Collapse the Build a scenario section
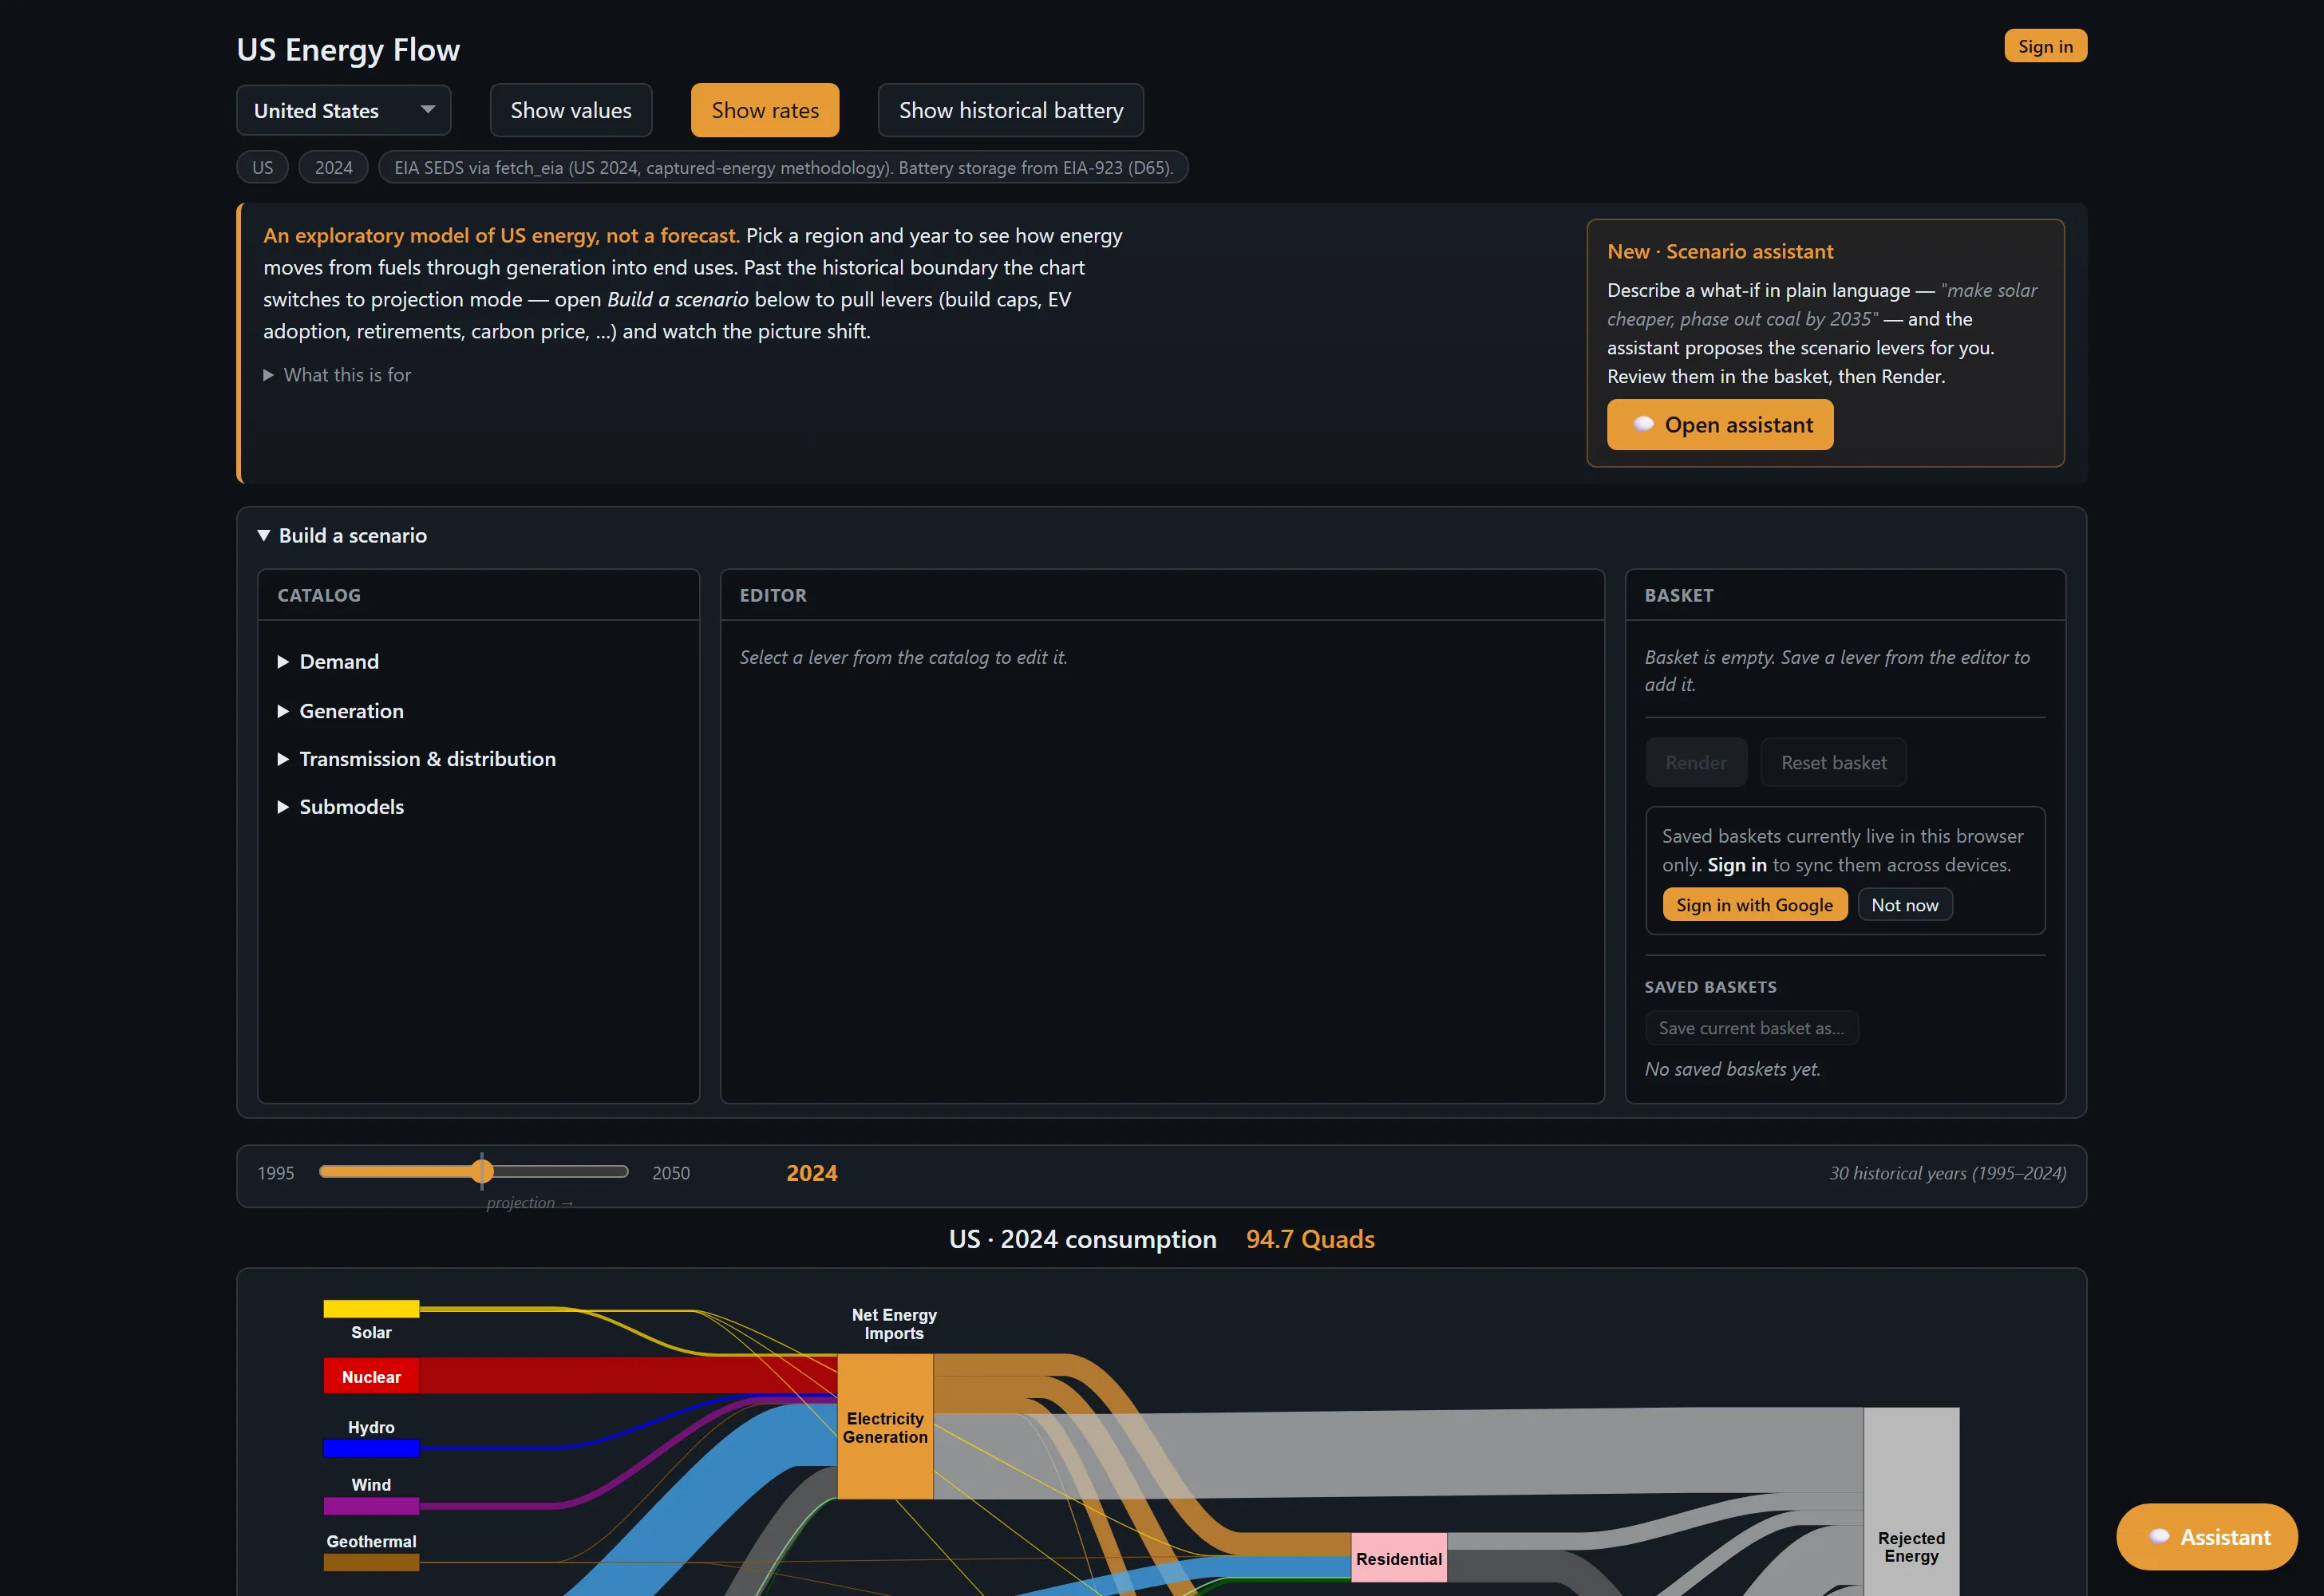 point(342,536)
